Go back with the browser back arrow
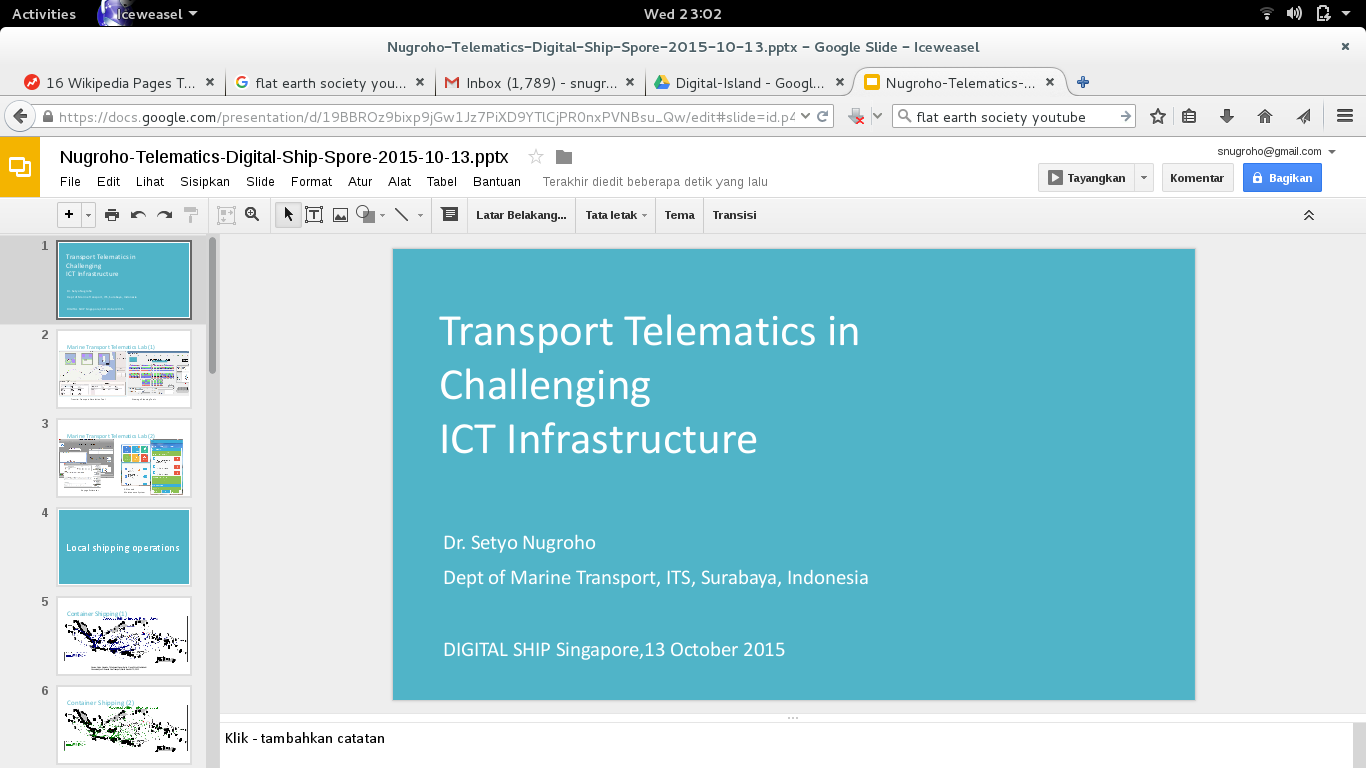 pos(19,116)
